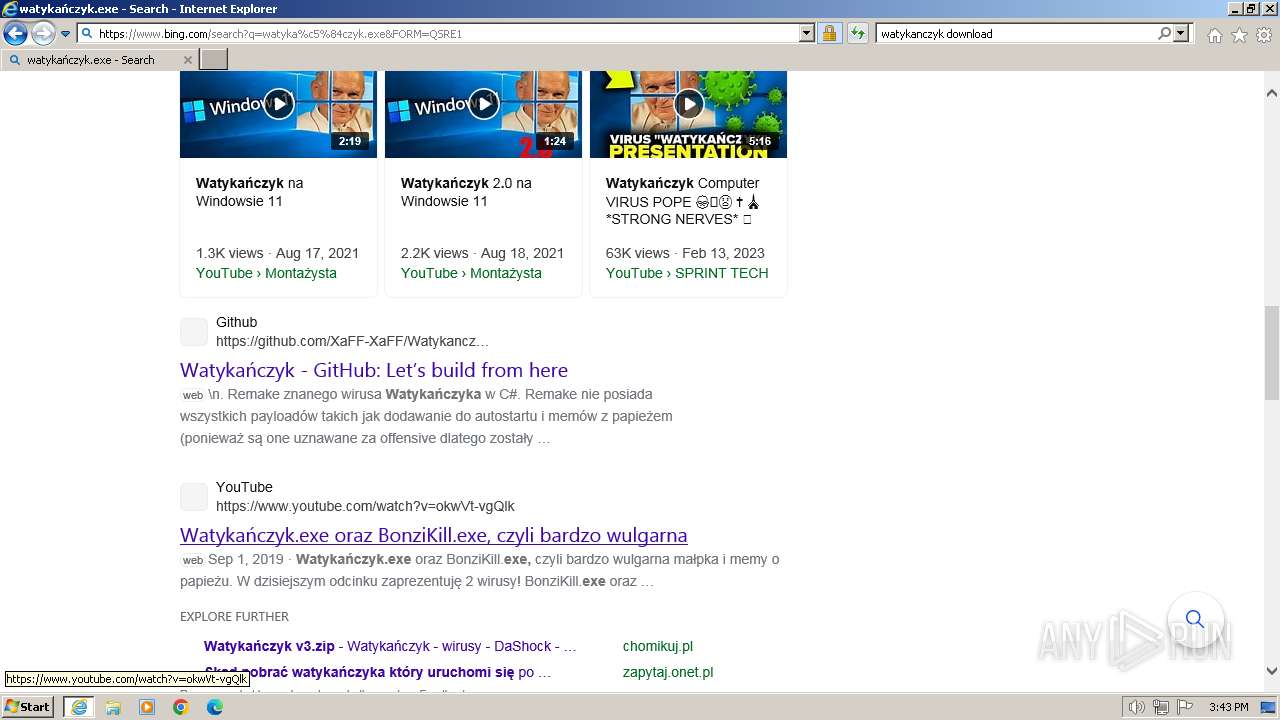
Task: Click the EXPLORE FURTHER heading
Action: click(x=234, y=617)
